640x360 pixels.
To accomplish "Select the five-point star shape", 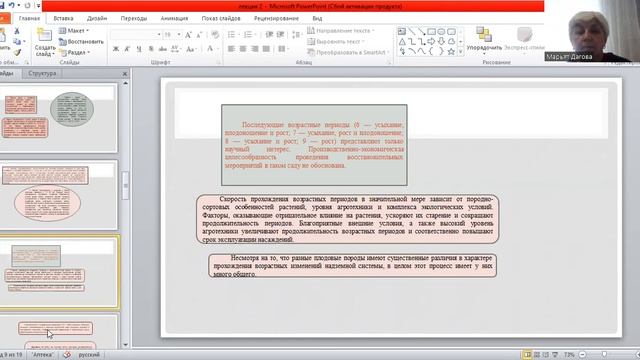I will (x=451, y=51).
